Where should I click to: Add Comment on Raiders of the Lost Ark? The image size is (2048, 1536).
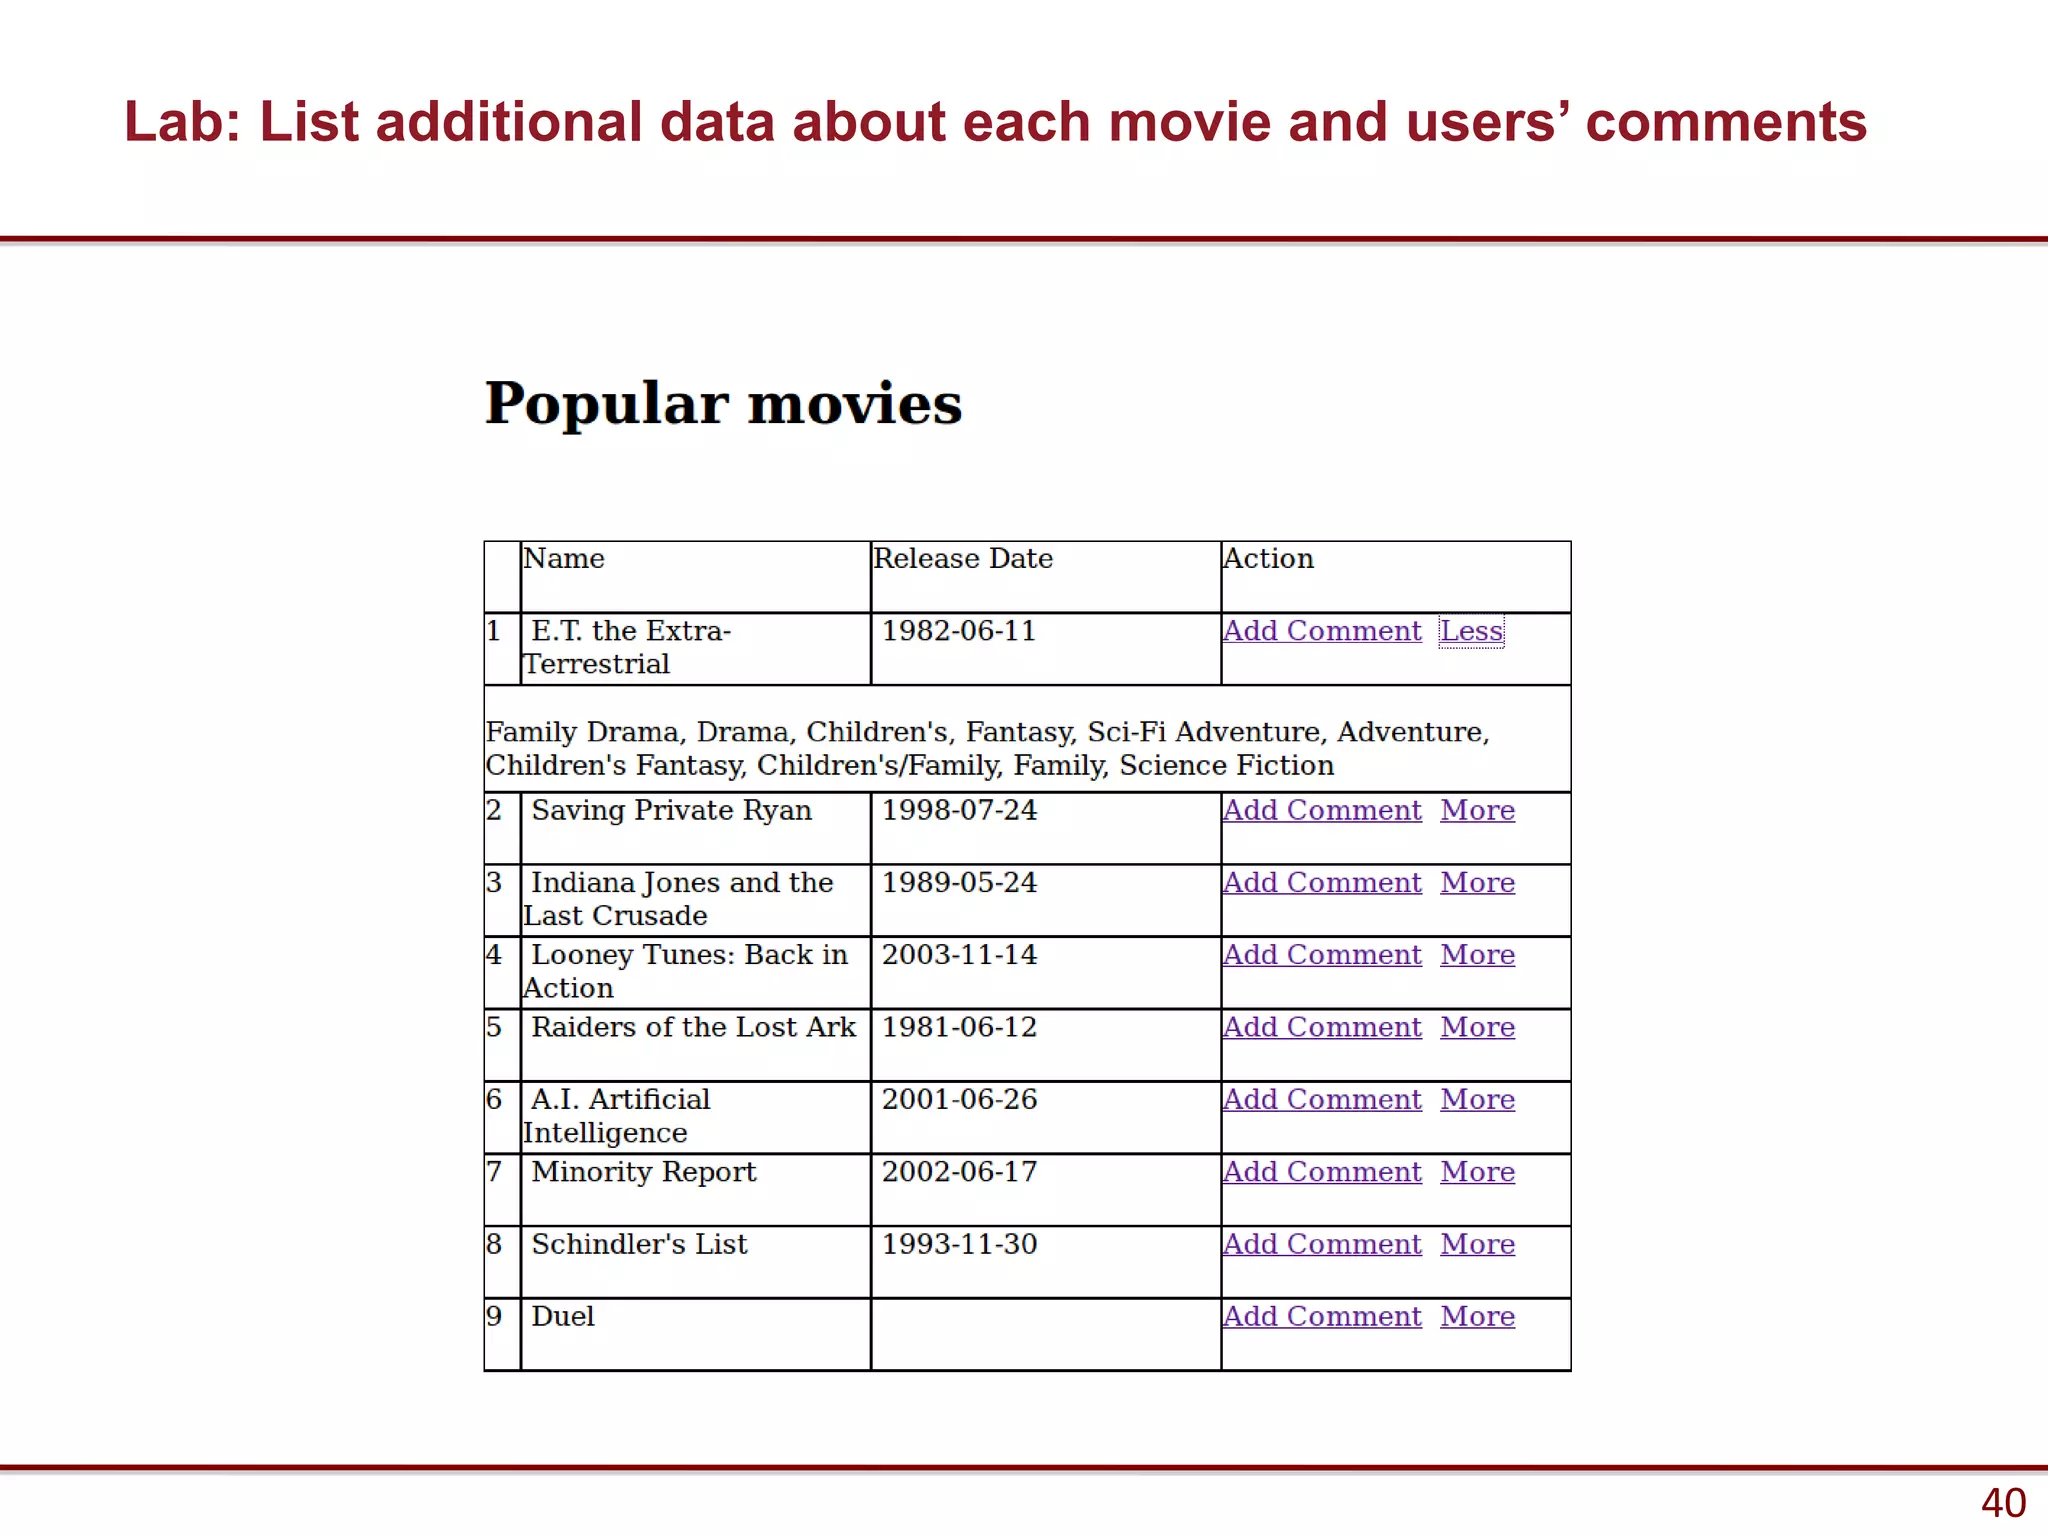point(1321,1027)
